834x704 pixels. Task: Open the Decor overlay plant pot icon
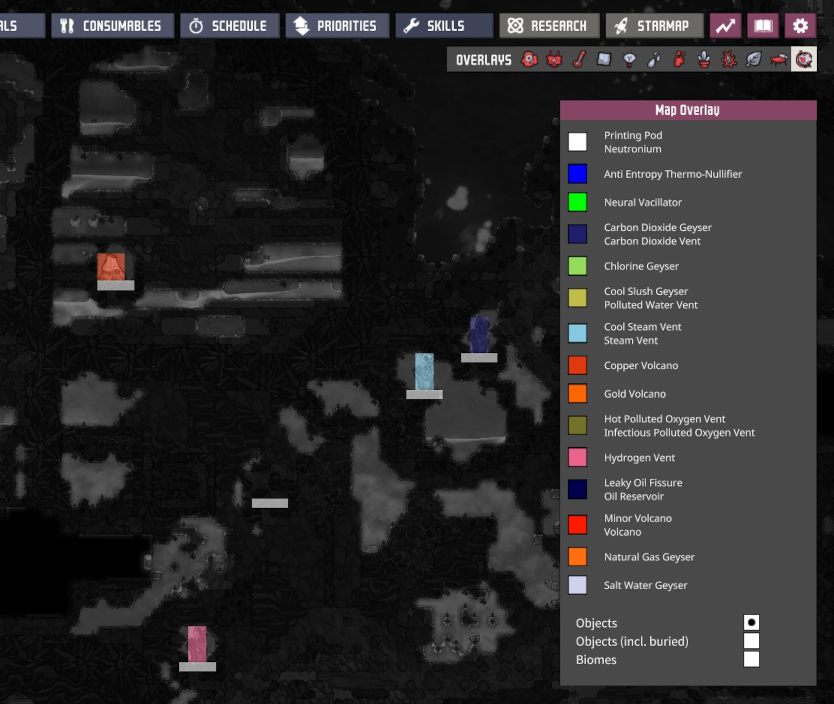click(x=704, y=60)
